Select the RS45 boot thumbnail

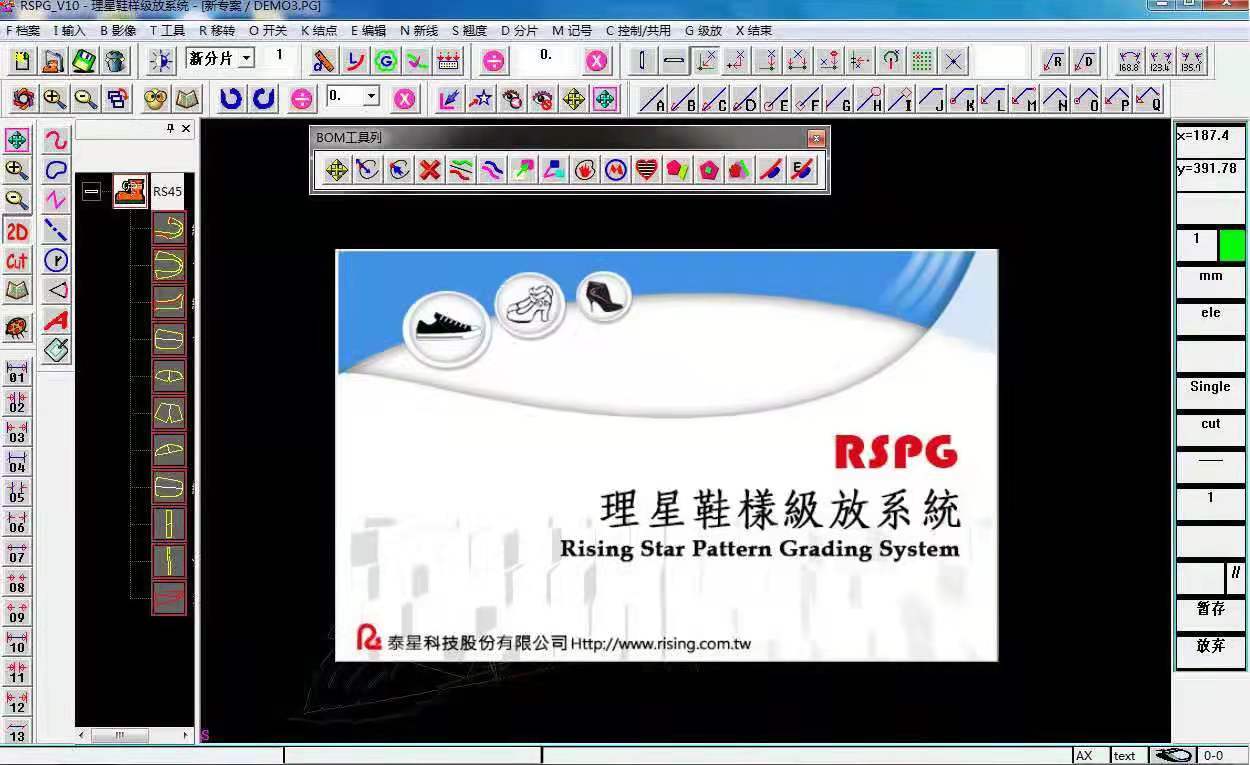coord(130,190)
